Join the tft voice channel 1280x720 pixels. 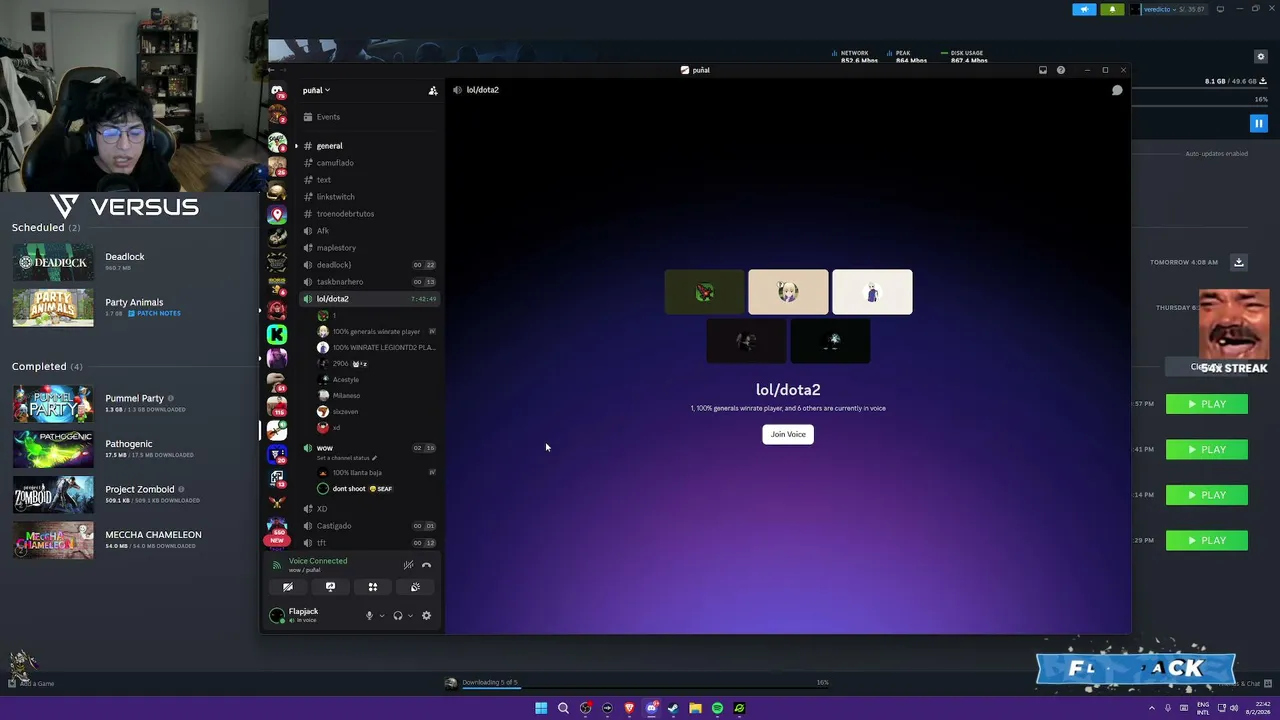coord(370,543)
